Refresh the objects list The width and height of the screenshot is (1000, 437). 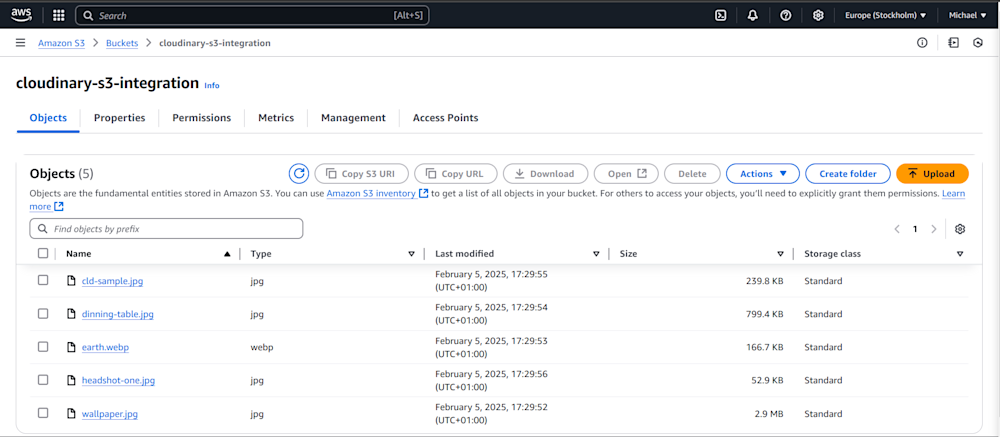tap(298, 174)
